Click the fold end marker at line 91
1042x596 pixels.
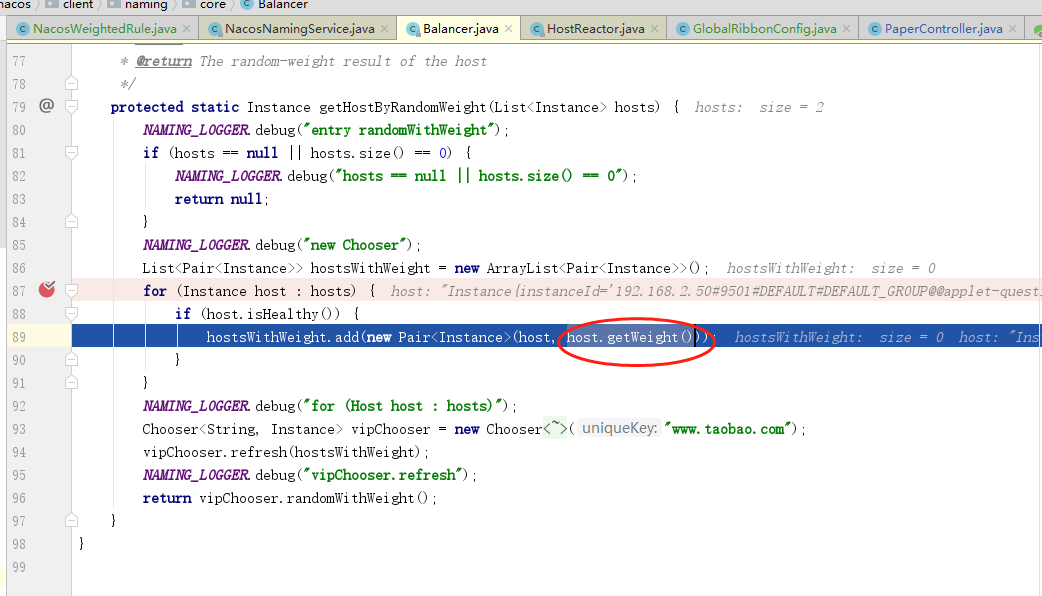click(72, 382)
